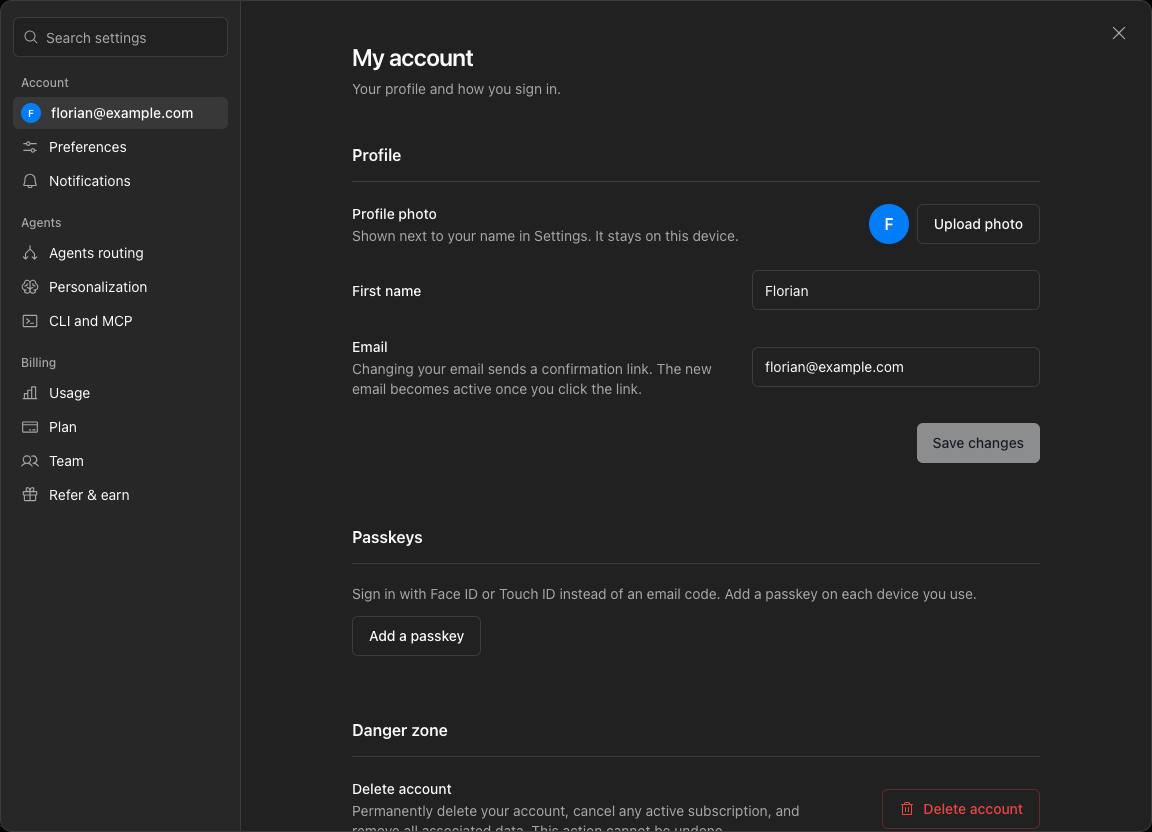
Task: Go to Notifications settings
Action: (120, 181)
